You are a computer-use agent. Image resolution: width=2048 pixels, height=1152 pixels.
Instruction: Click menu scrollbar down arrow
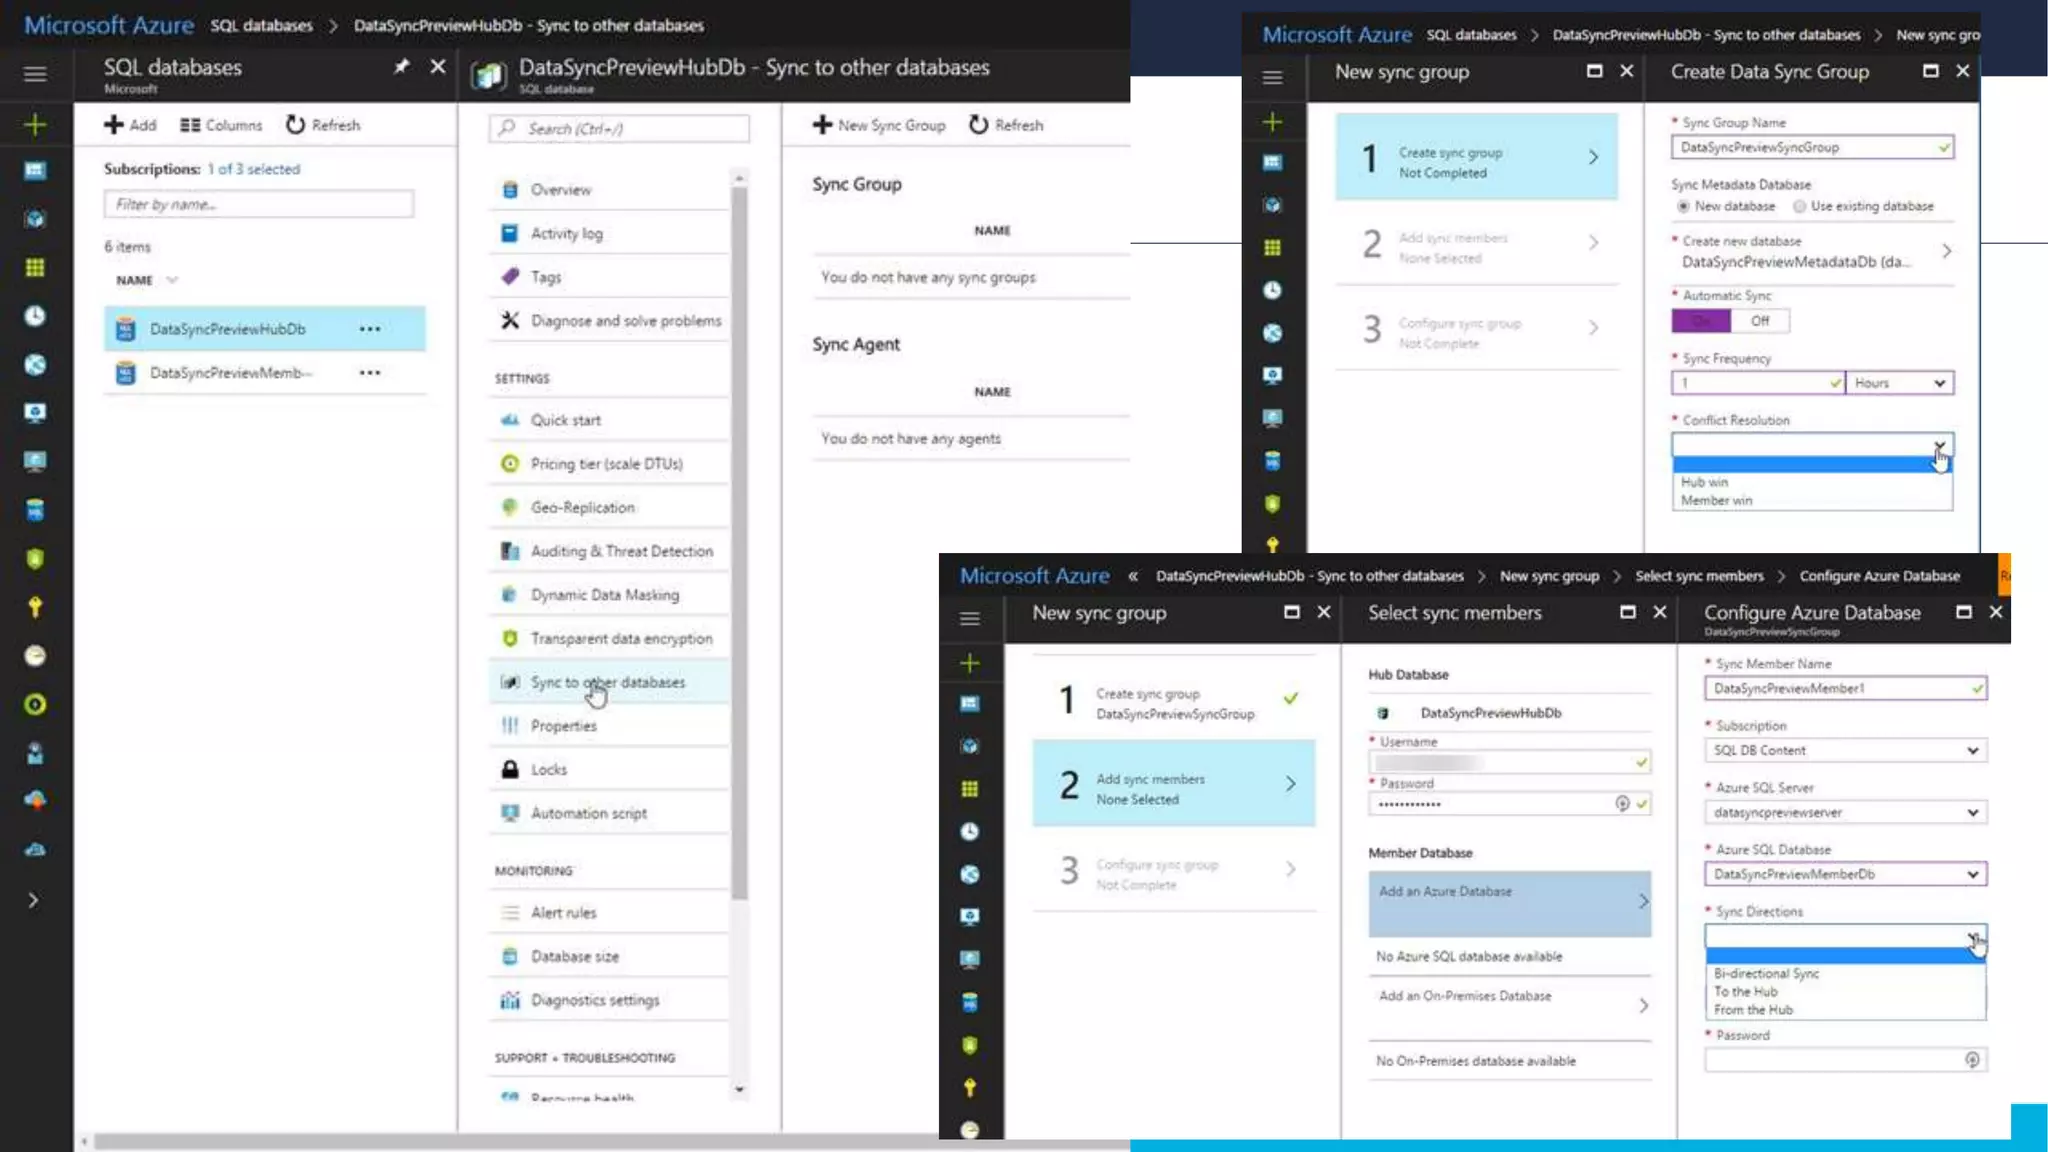tap(739, 1090)
